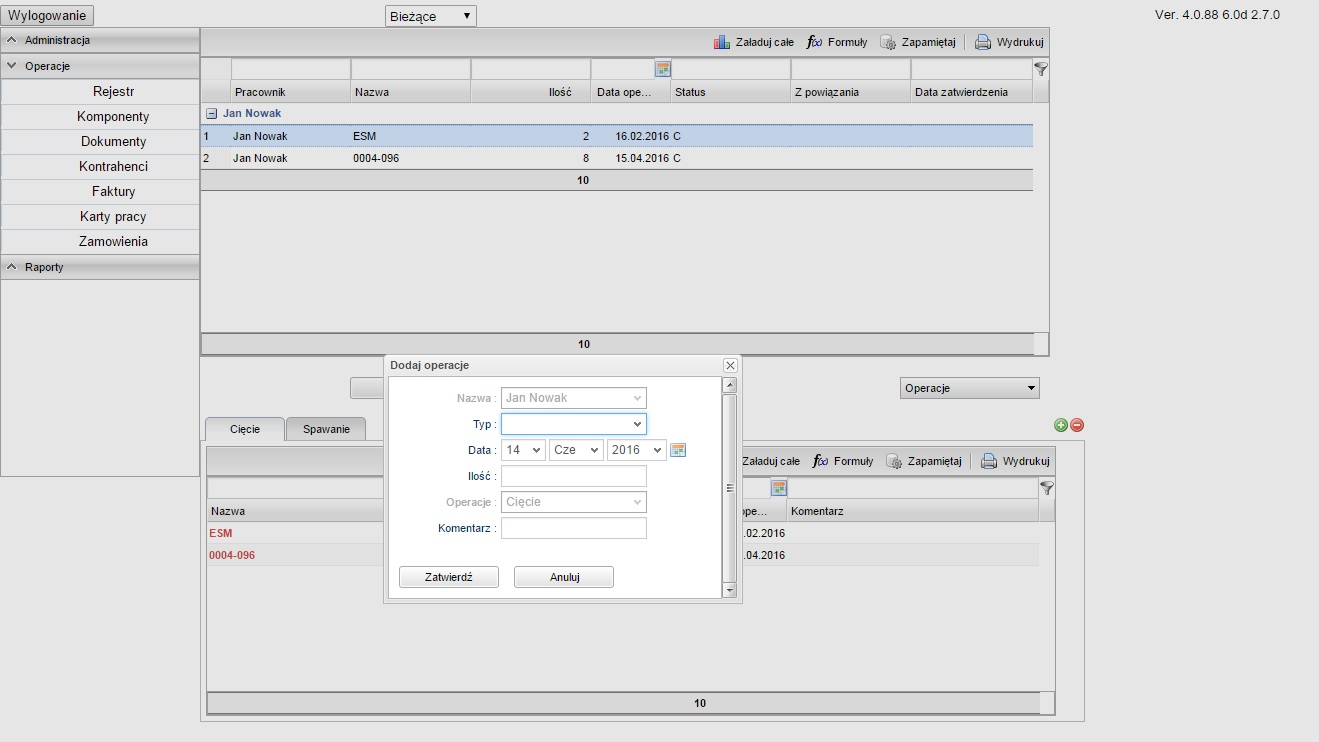Click Formuły in upper toolbar
The width and height of the screenshot is (1319, 742).
coord(837,42)
